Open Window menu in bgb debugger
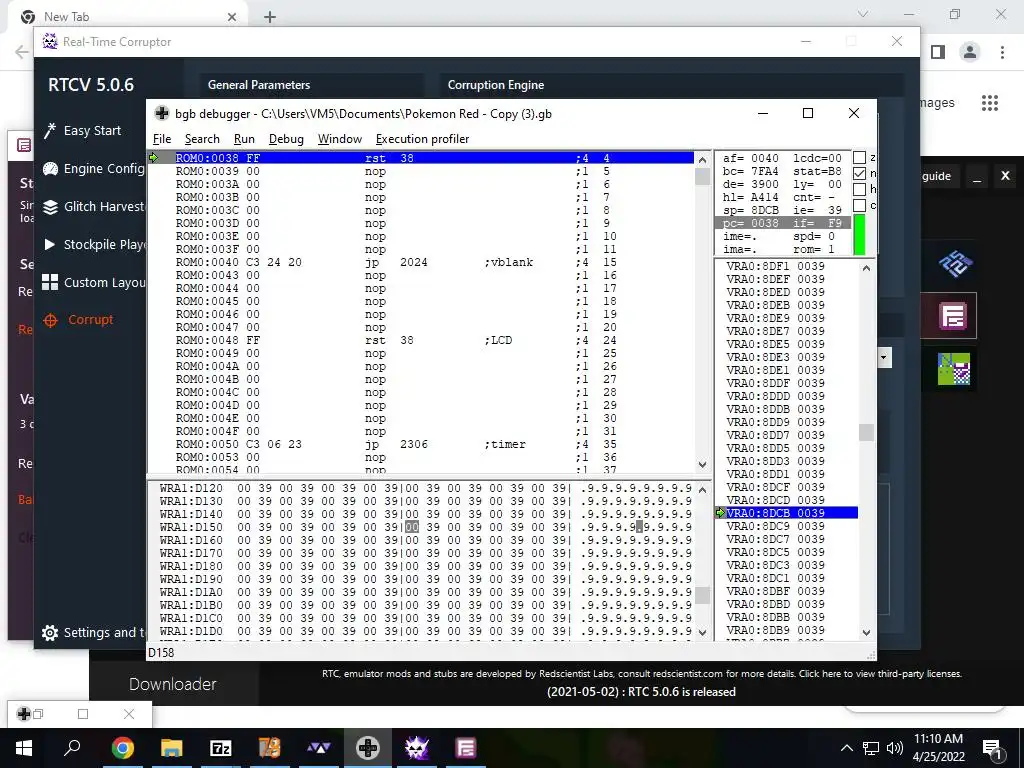Screen dimensions: 1024x768 click(x=340, y=139)
